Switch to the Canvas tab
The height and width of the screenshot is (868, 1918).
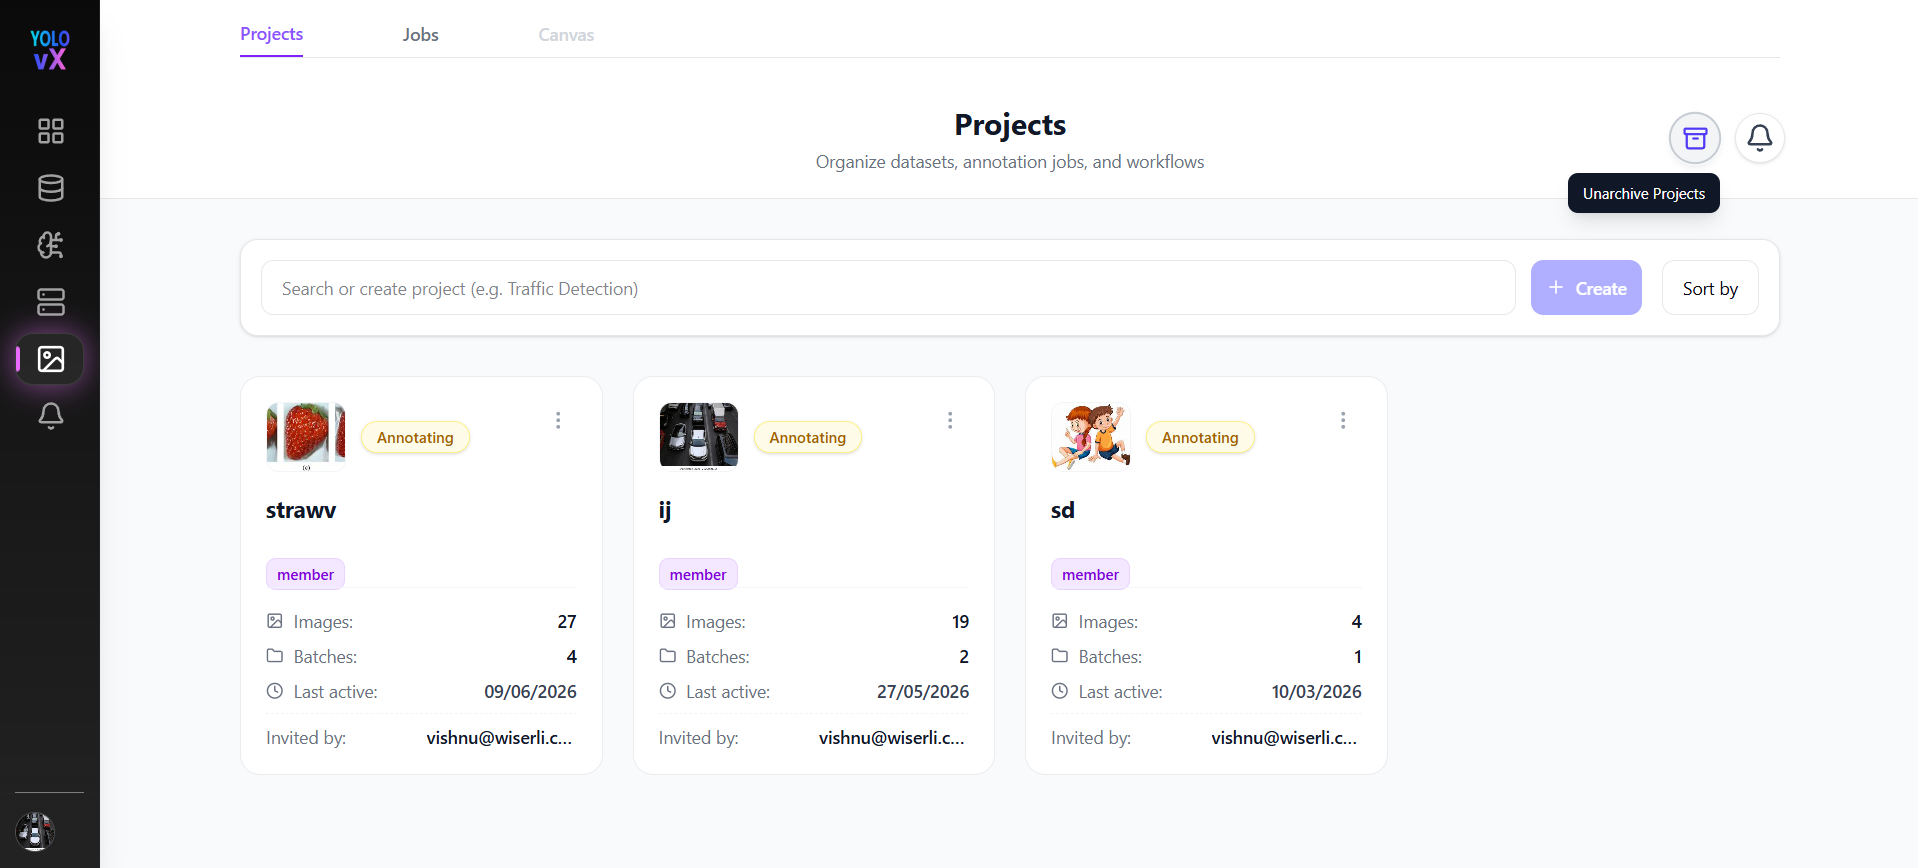(566, 35)
